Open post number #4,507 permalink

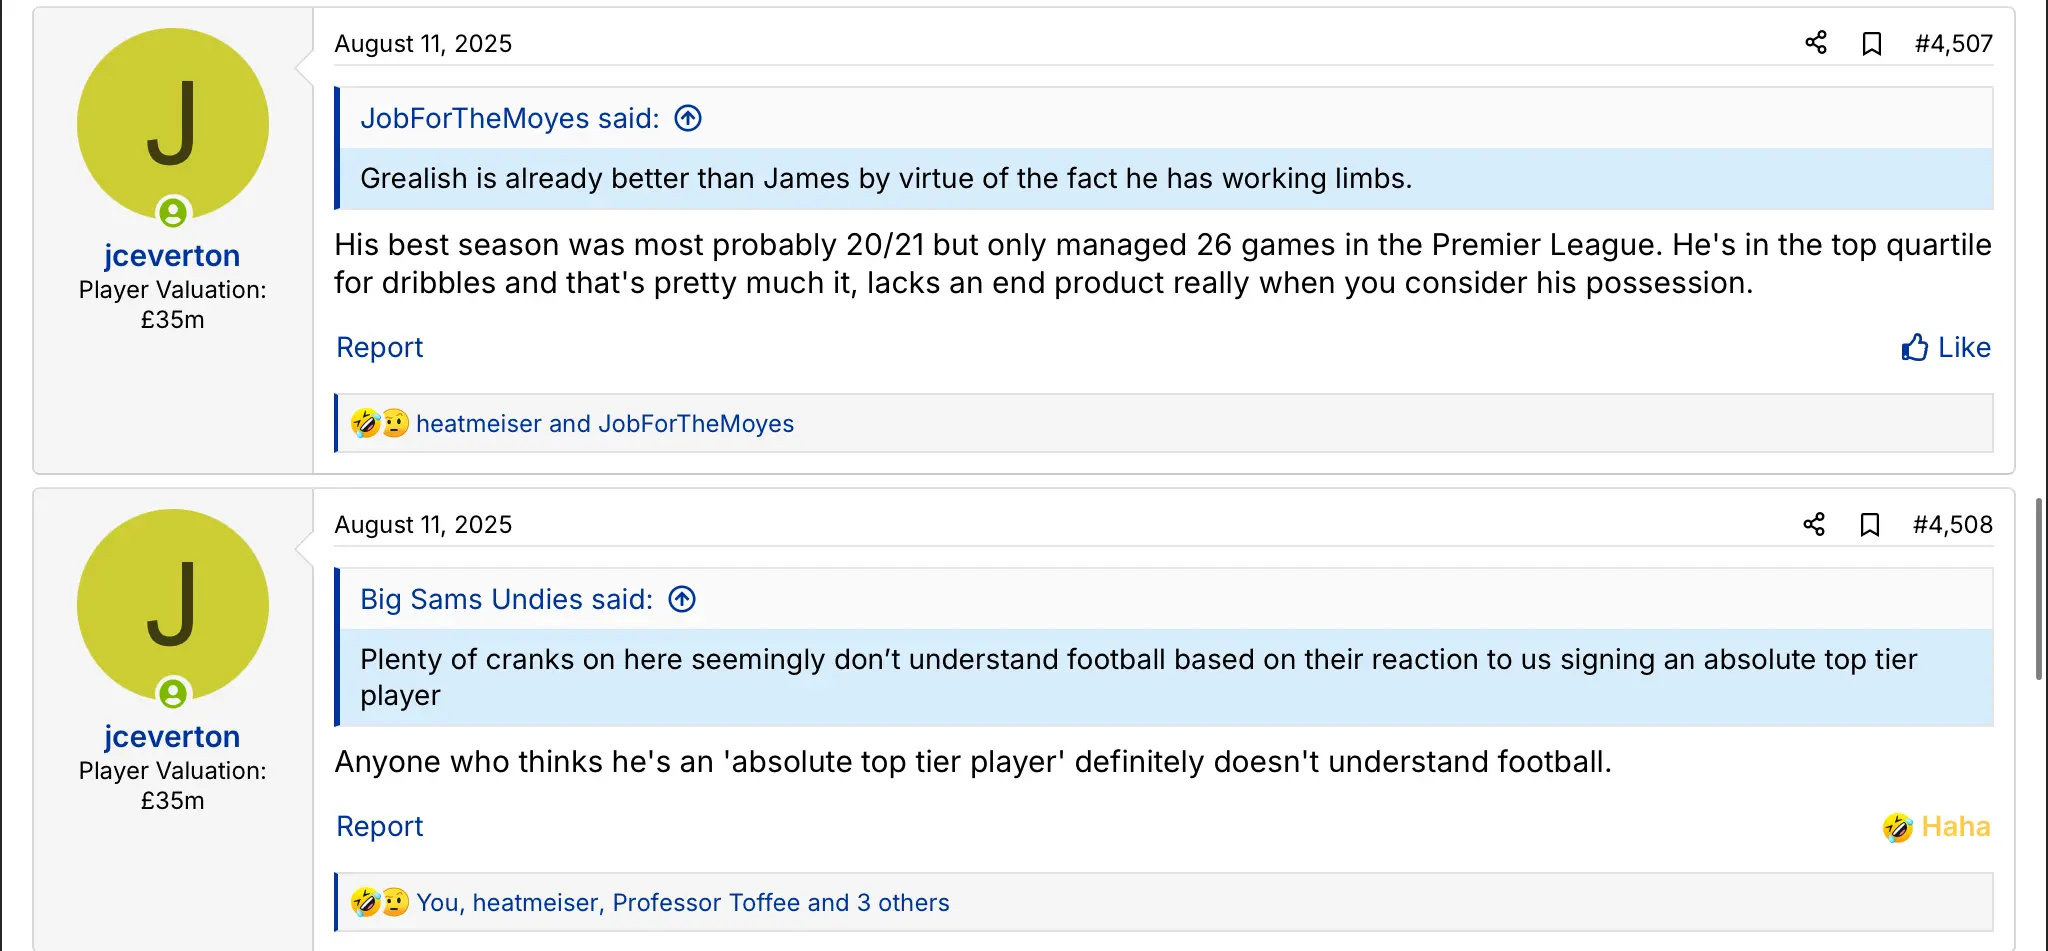[1953, 44]
